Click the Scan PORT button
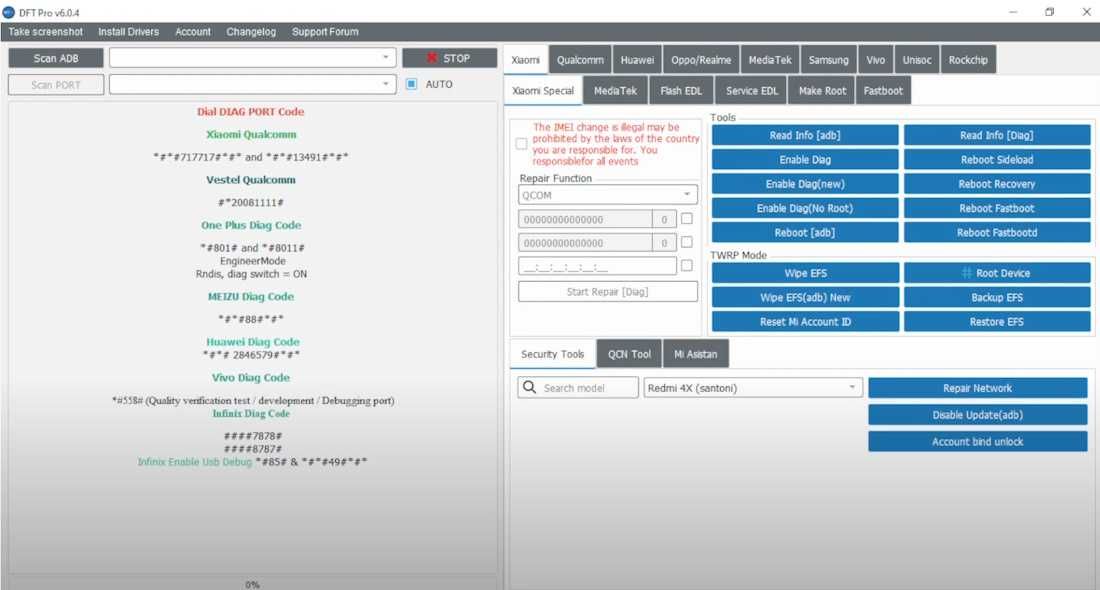1100x590 pixels. point(56,85)
